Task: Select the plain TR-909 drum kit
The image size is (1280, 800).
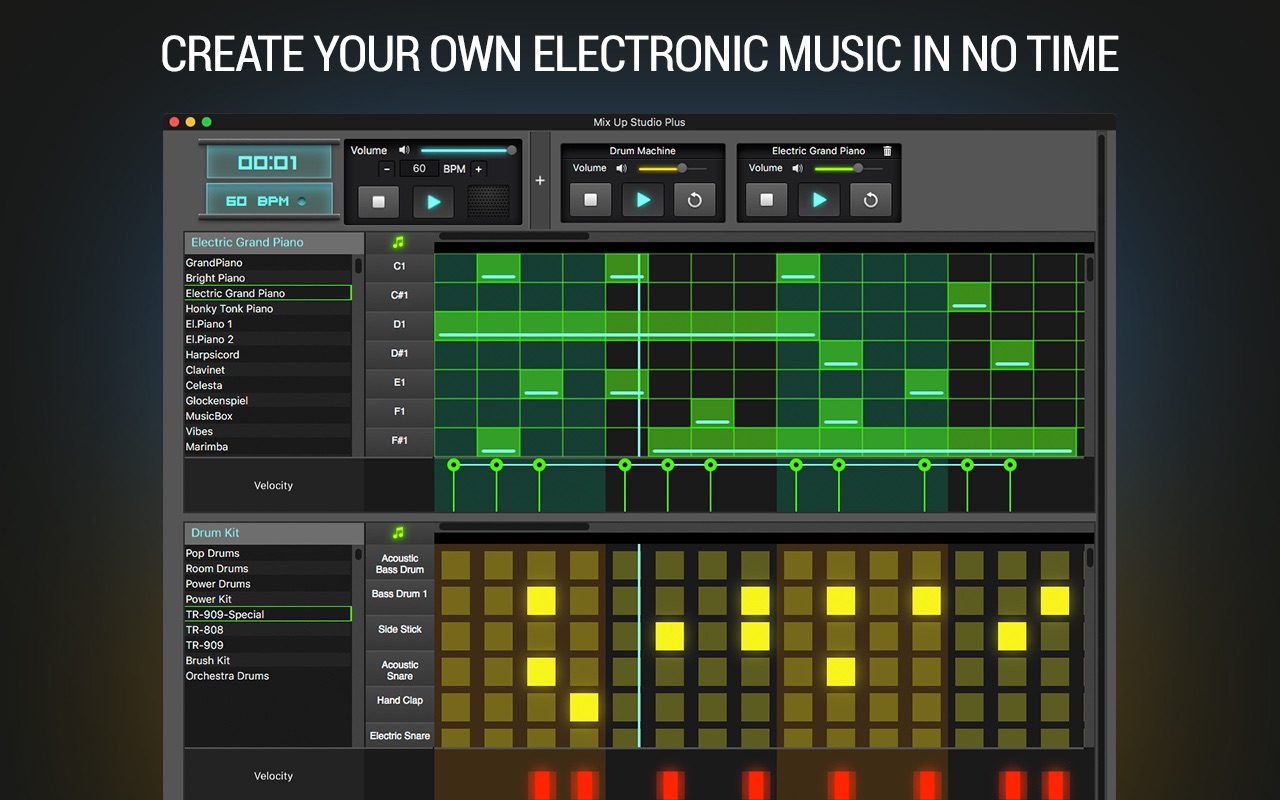Action: tap(267, 645)
